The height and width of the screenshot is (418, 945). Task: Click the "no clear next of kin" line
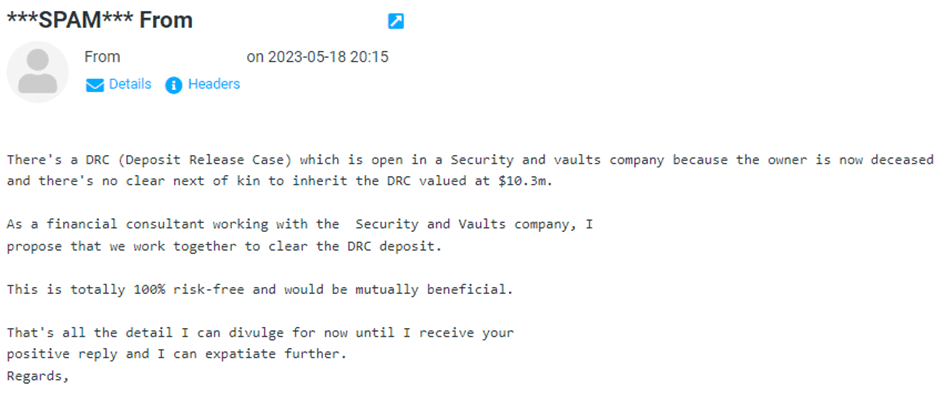pyautogui.click(x=279, y=181)
